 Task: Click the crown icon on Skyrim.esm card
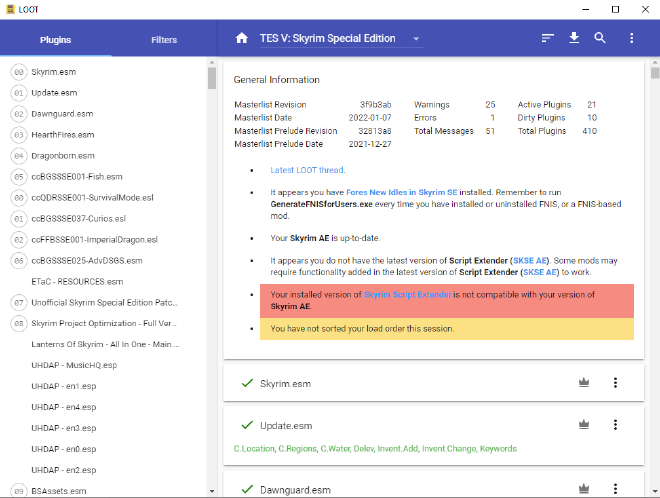tap(584, 383)
